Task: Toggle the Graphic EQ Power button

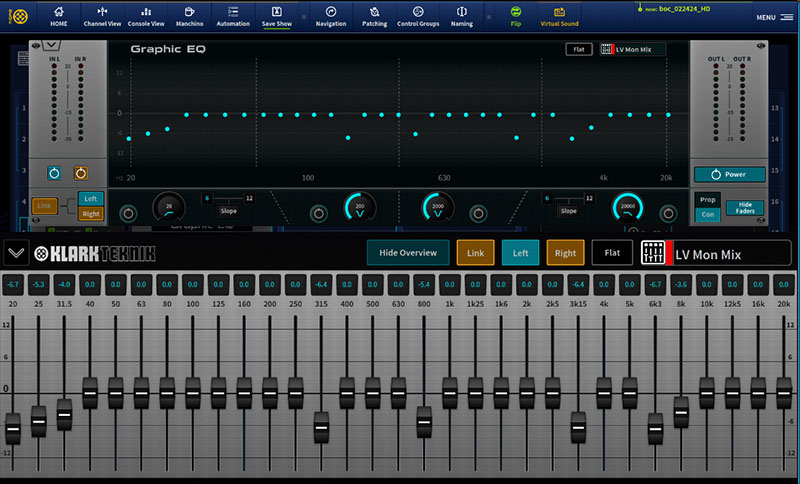Action: 730,174
